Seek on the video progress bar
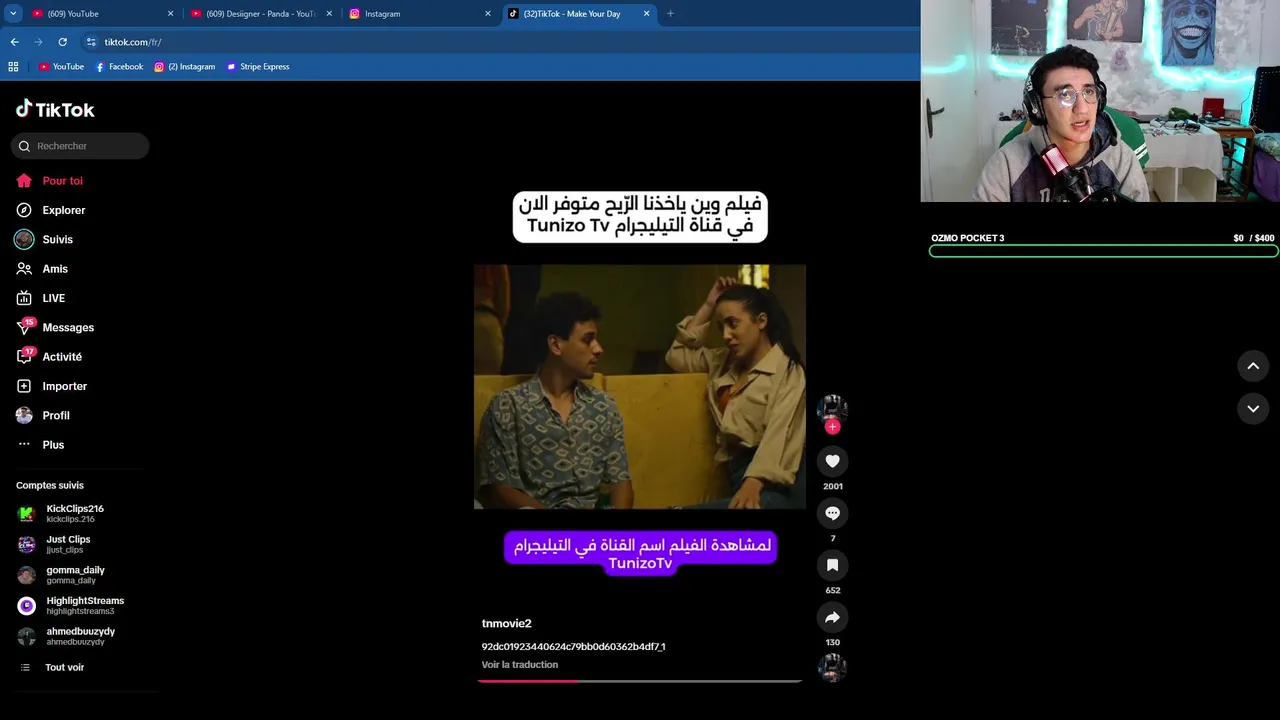 pyautogui.click(x=640, y=681)
